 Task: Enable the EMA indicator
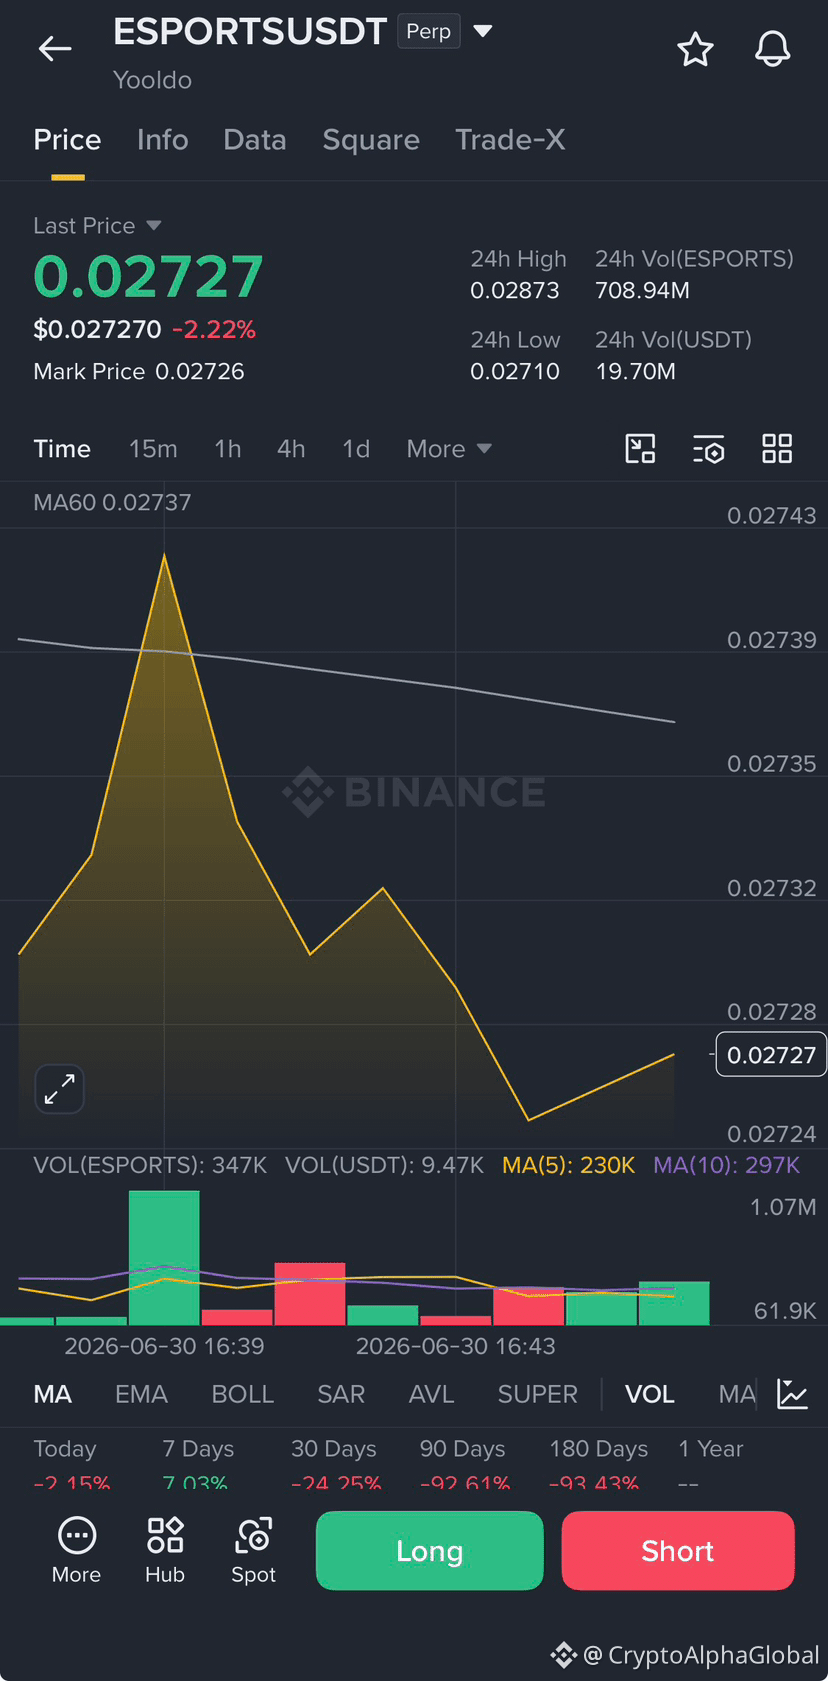(x=141, y=1394)
